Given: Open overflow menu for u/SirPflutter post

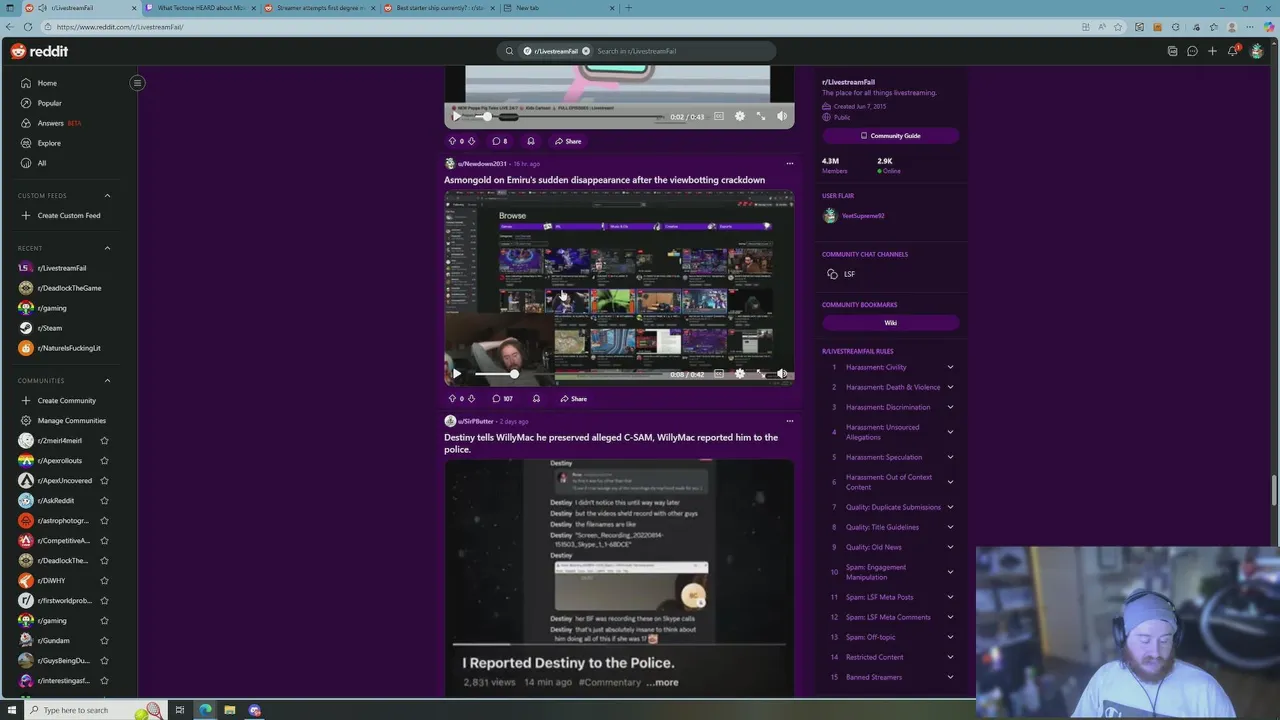Looking at the screenshot, I should (789, 421).
